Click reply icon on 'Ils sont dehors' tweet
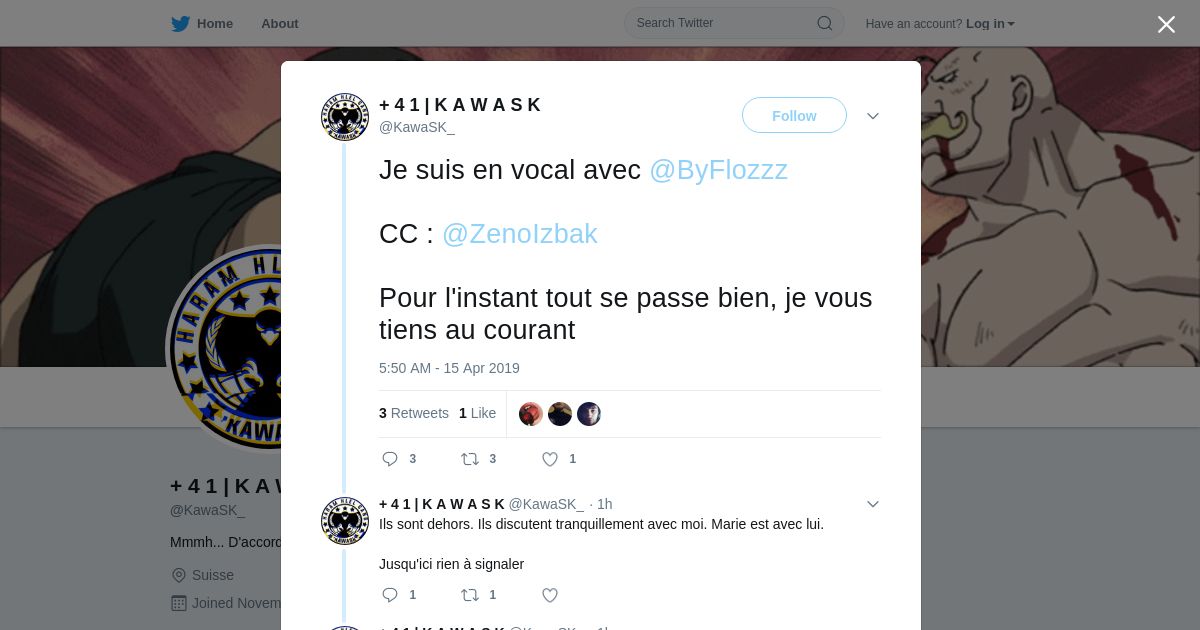 (x=390, y=595)
